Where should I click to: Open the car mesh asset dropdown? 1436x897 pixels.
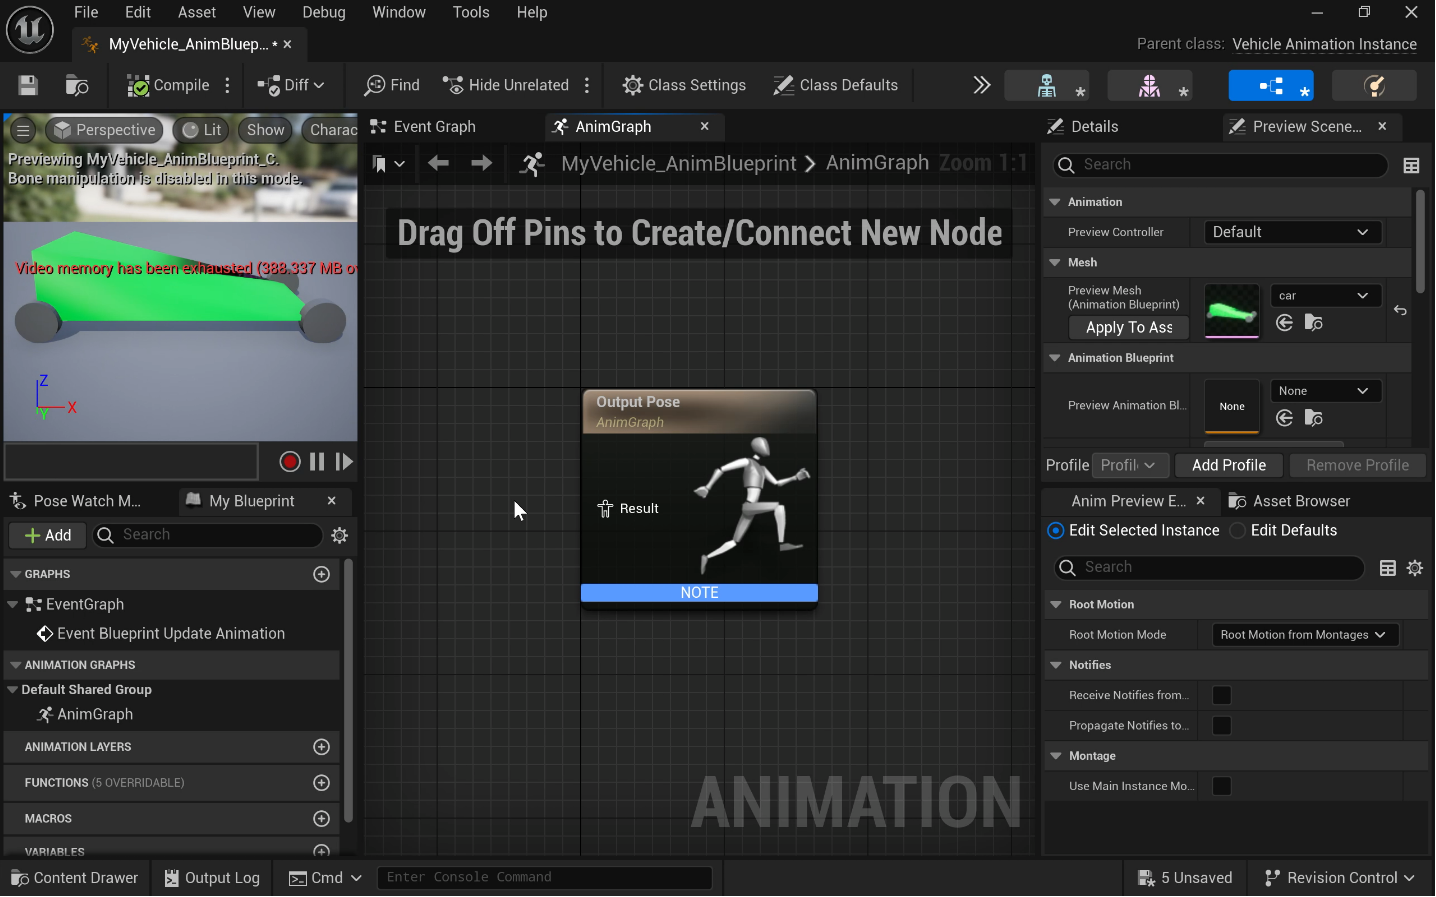(1325, 296)
